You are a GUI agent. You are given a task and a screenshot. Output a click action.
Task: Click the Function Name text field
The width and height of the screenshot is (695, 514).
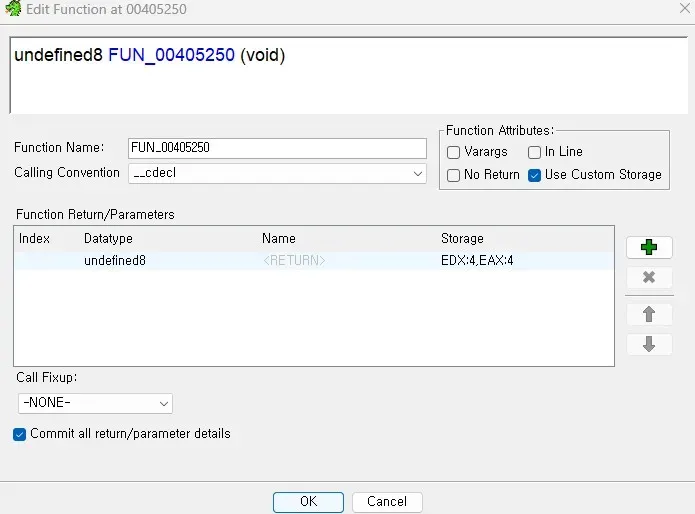[x=277, y=148]
